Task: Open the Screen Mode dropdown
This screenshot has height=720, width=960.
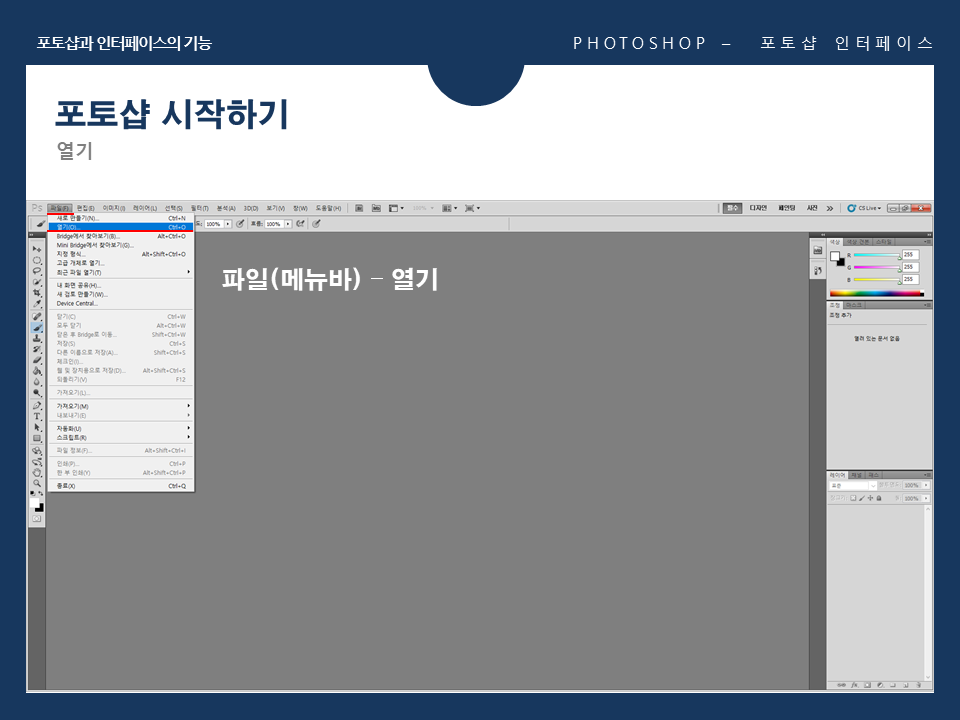Action: (x=472, y=208)
